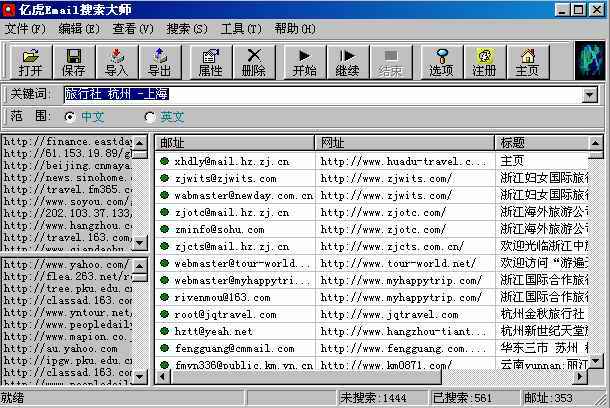Click green dot beside wabmaster@newday.com.cn

[165, 194]
